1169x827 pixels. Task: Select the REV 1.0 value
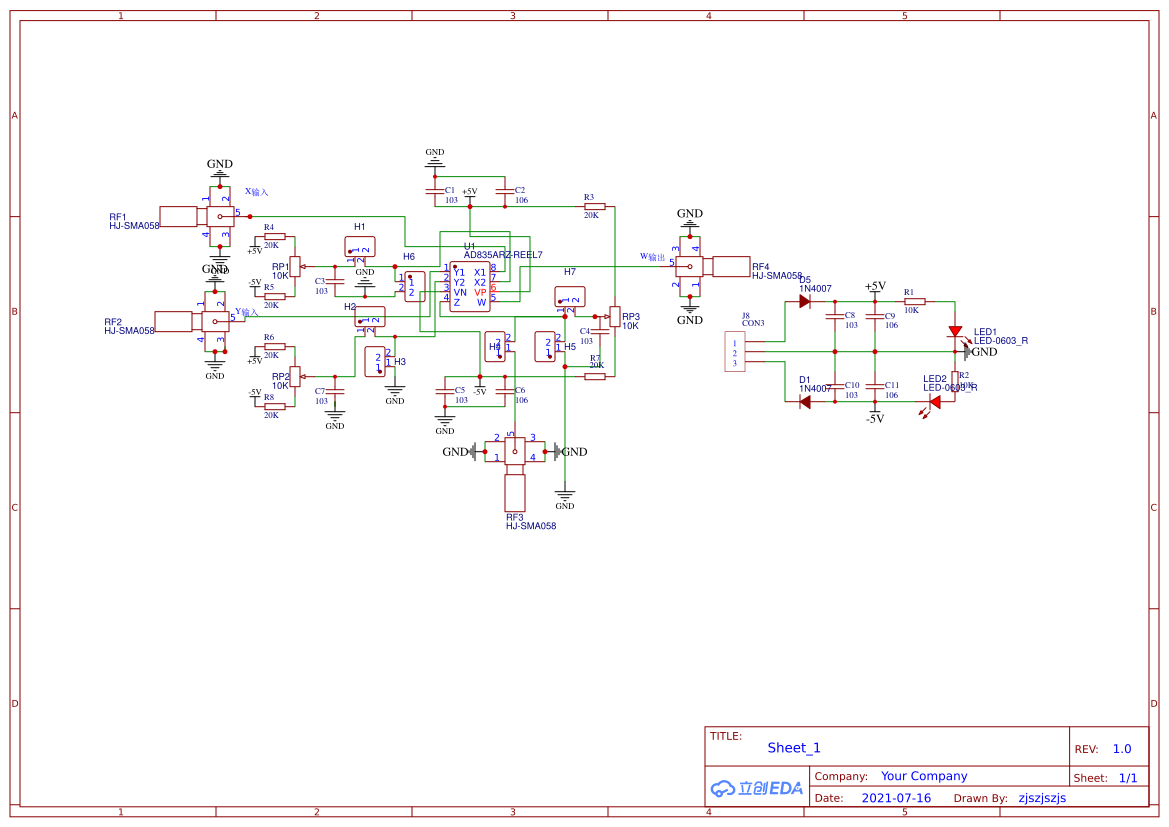tap(1122, 749)
